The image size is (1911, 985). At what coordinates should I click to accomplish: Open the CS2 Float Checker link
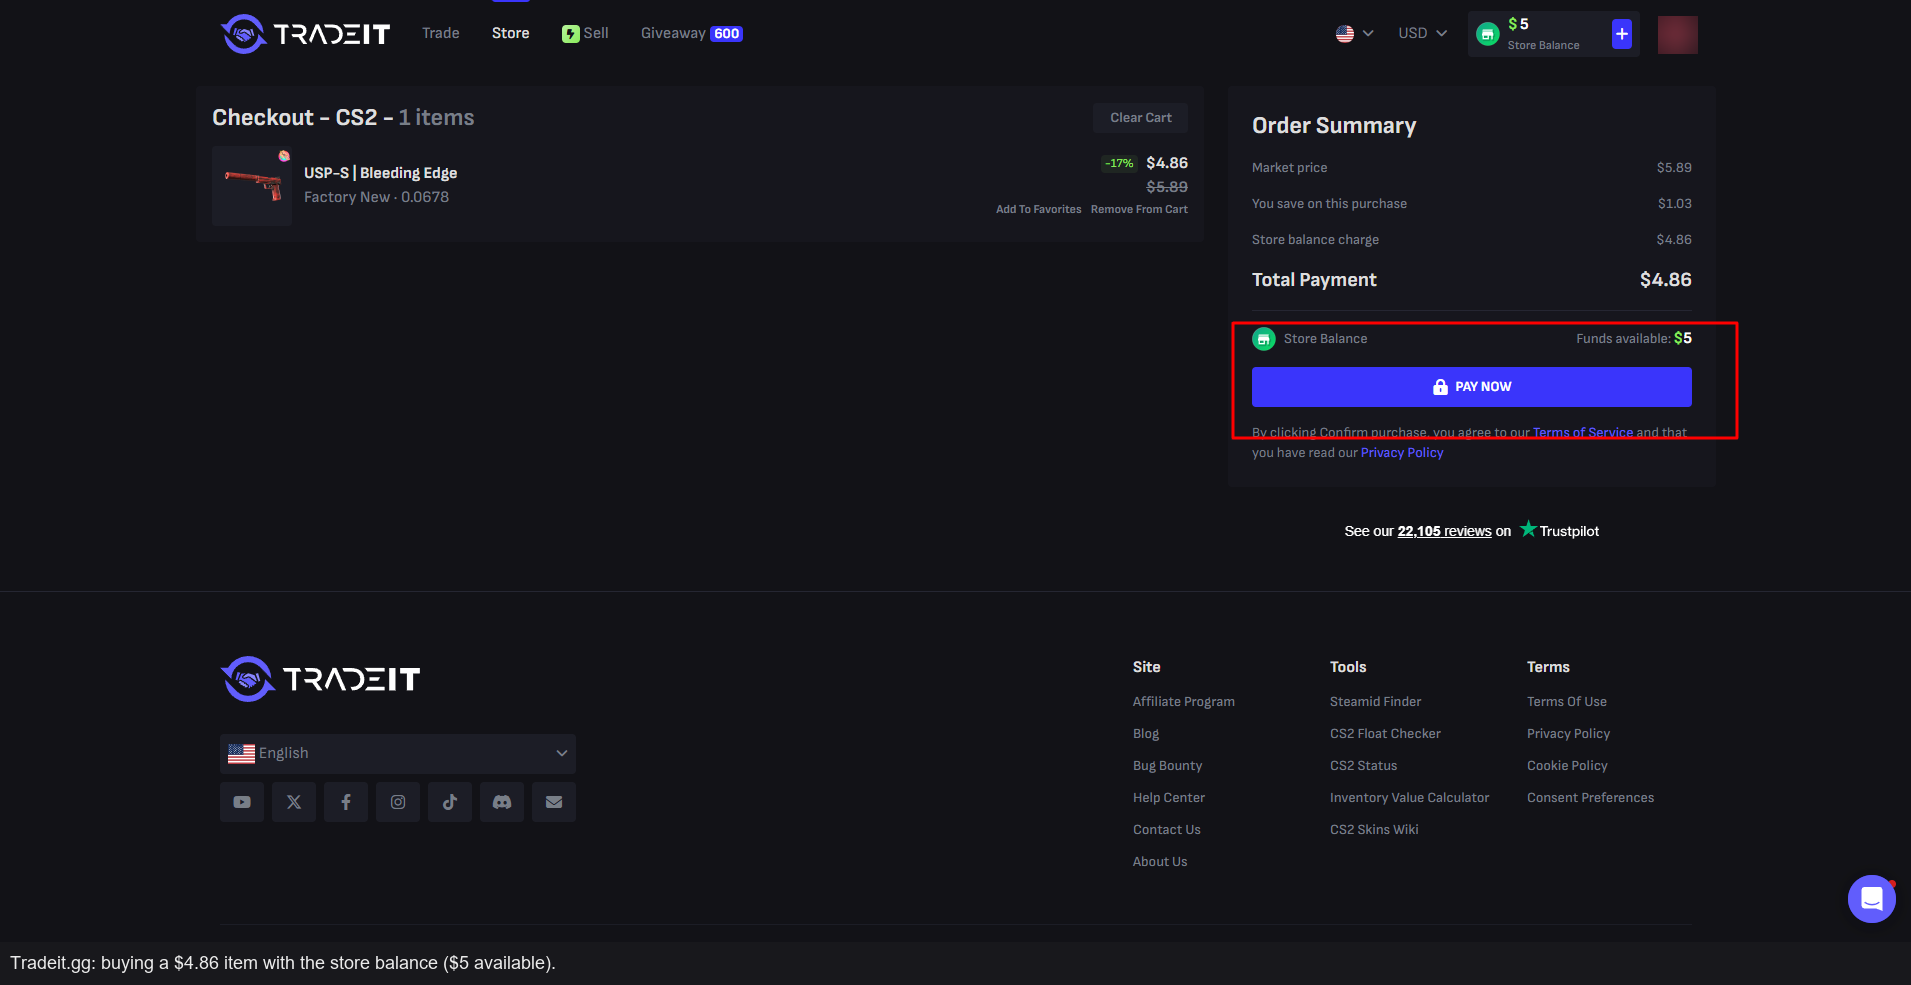(1385, 734)
